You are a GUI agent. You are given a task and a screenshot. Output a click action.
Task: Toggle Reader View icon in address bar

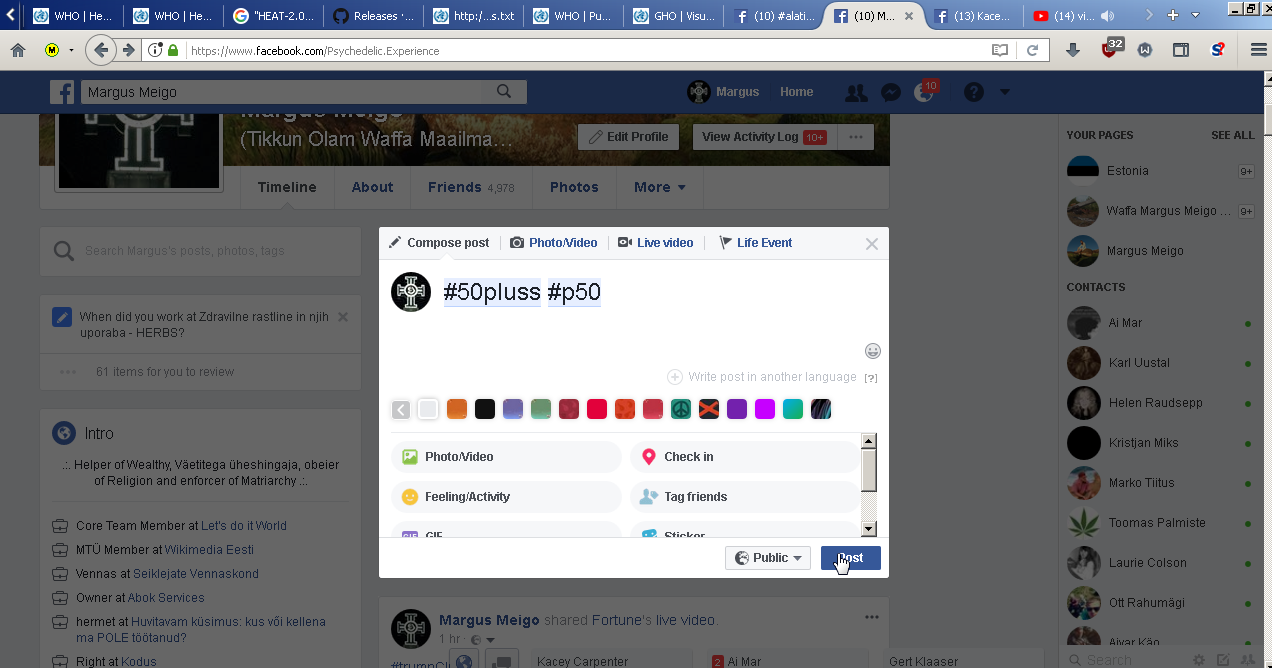(x=1000, y=50)
